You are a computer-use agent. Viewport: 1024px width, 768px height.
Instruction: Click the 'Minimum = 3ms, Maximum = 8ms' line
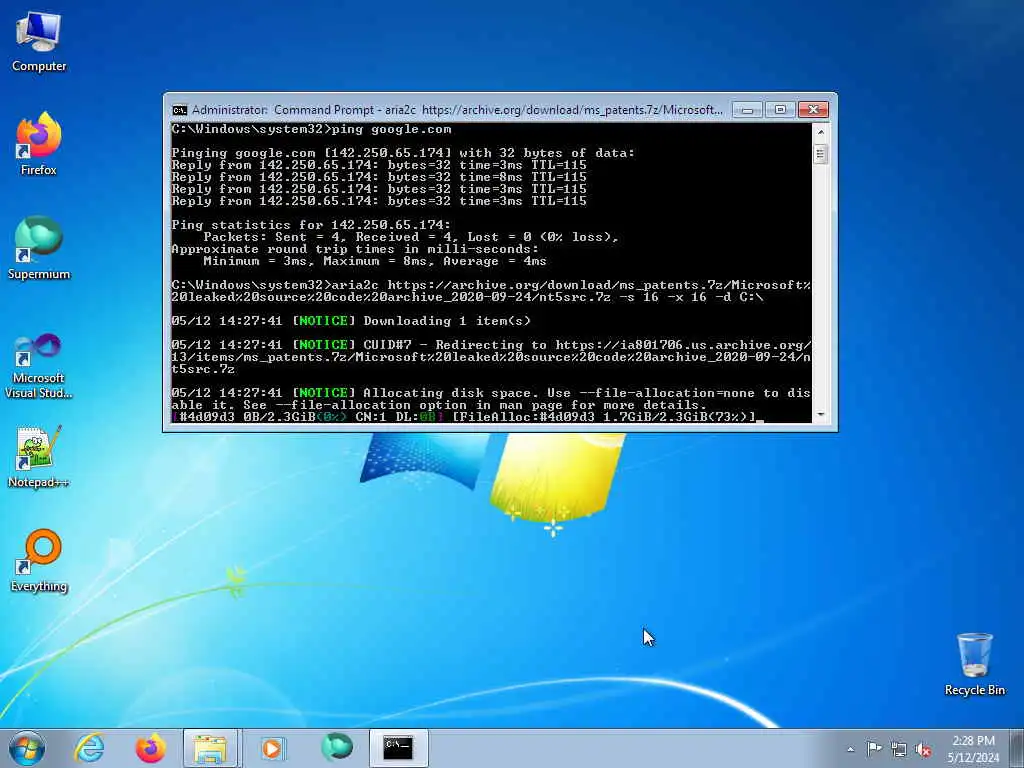click(x=375, y=261)
